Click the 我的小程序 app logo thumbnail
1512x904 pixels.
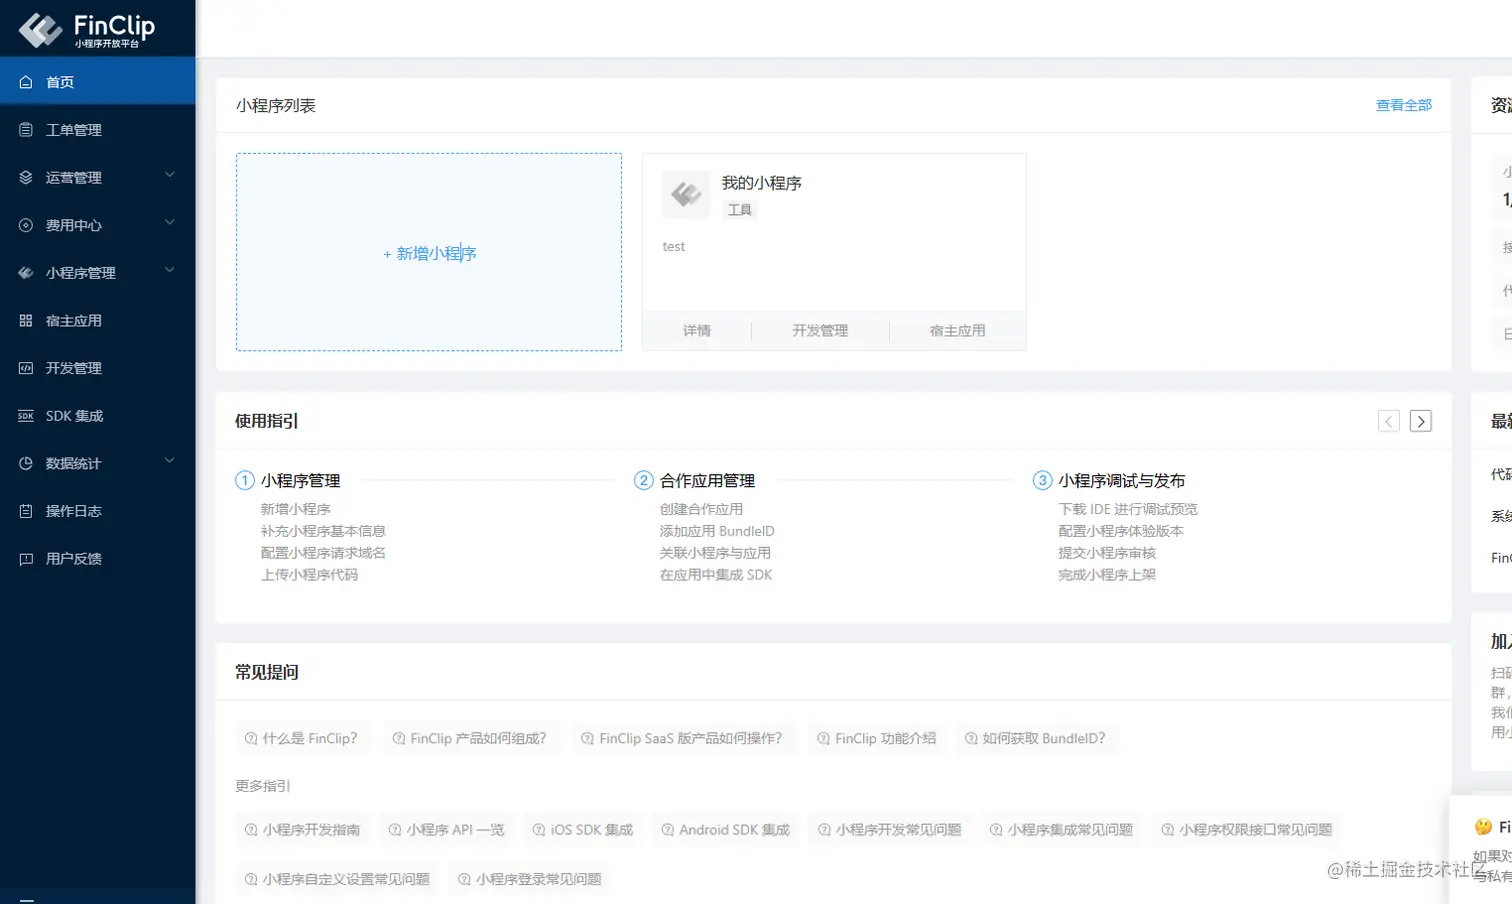click(x=686, y=194)
